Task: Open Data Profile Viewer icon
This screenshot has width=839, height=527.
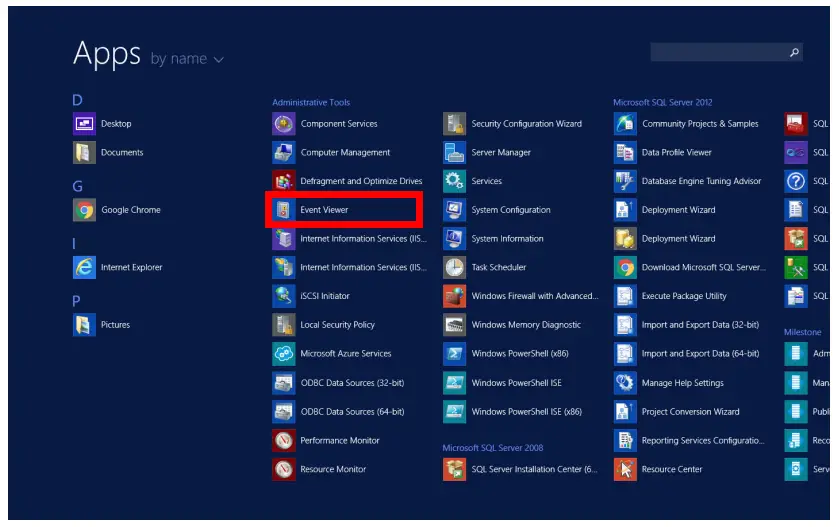Action: pyautogui.click(x=625, y=152)
